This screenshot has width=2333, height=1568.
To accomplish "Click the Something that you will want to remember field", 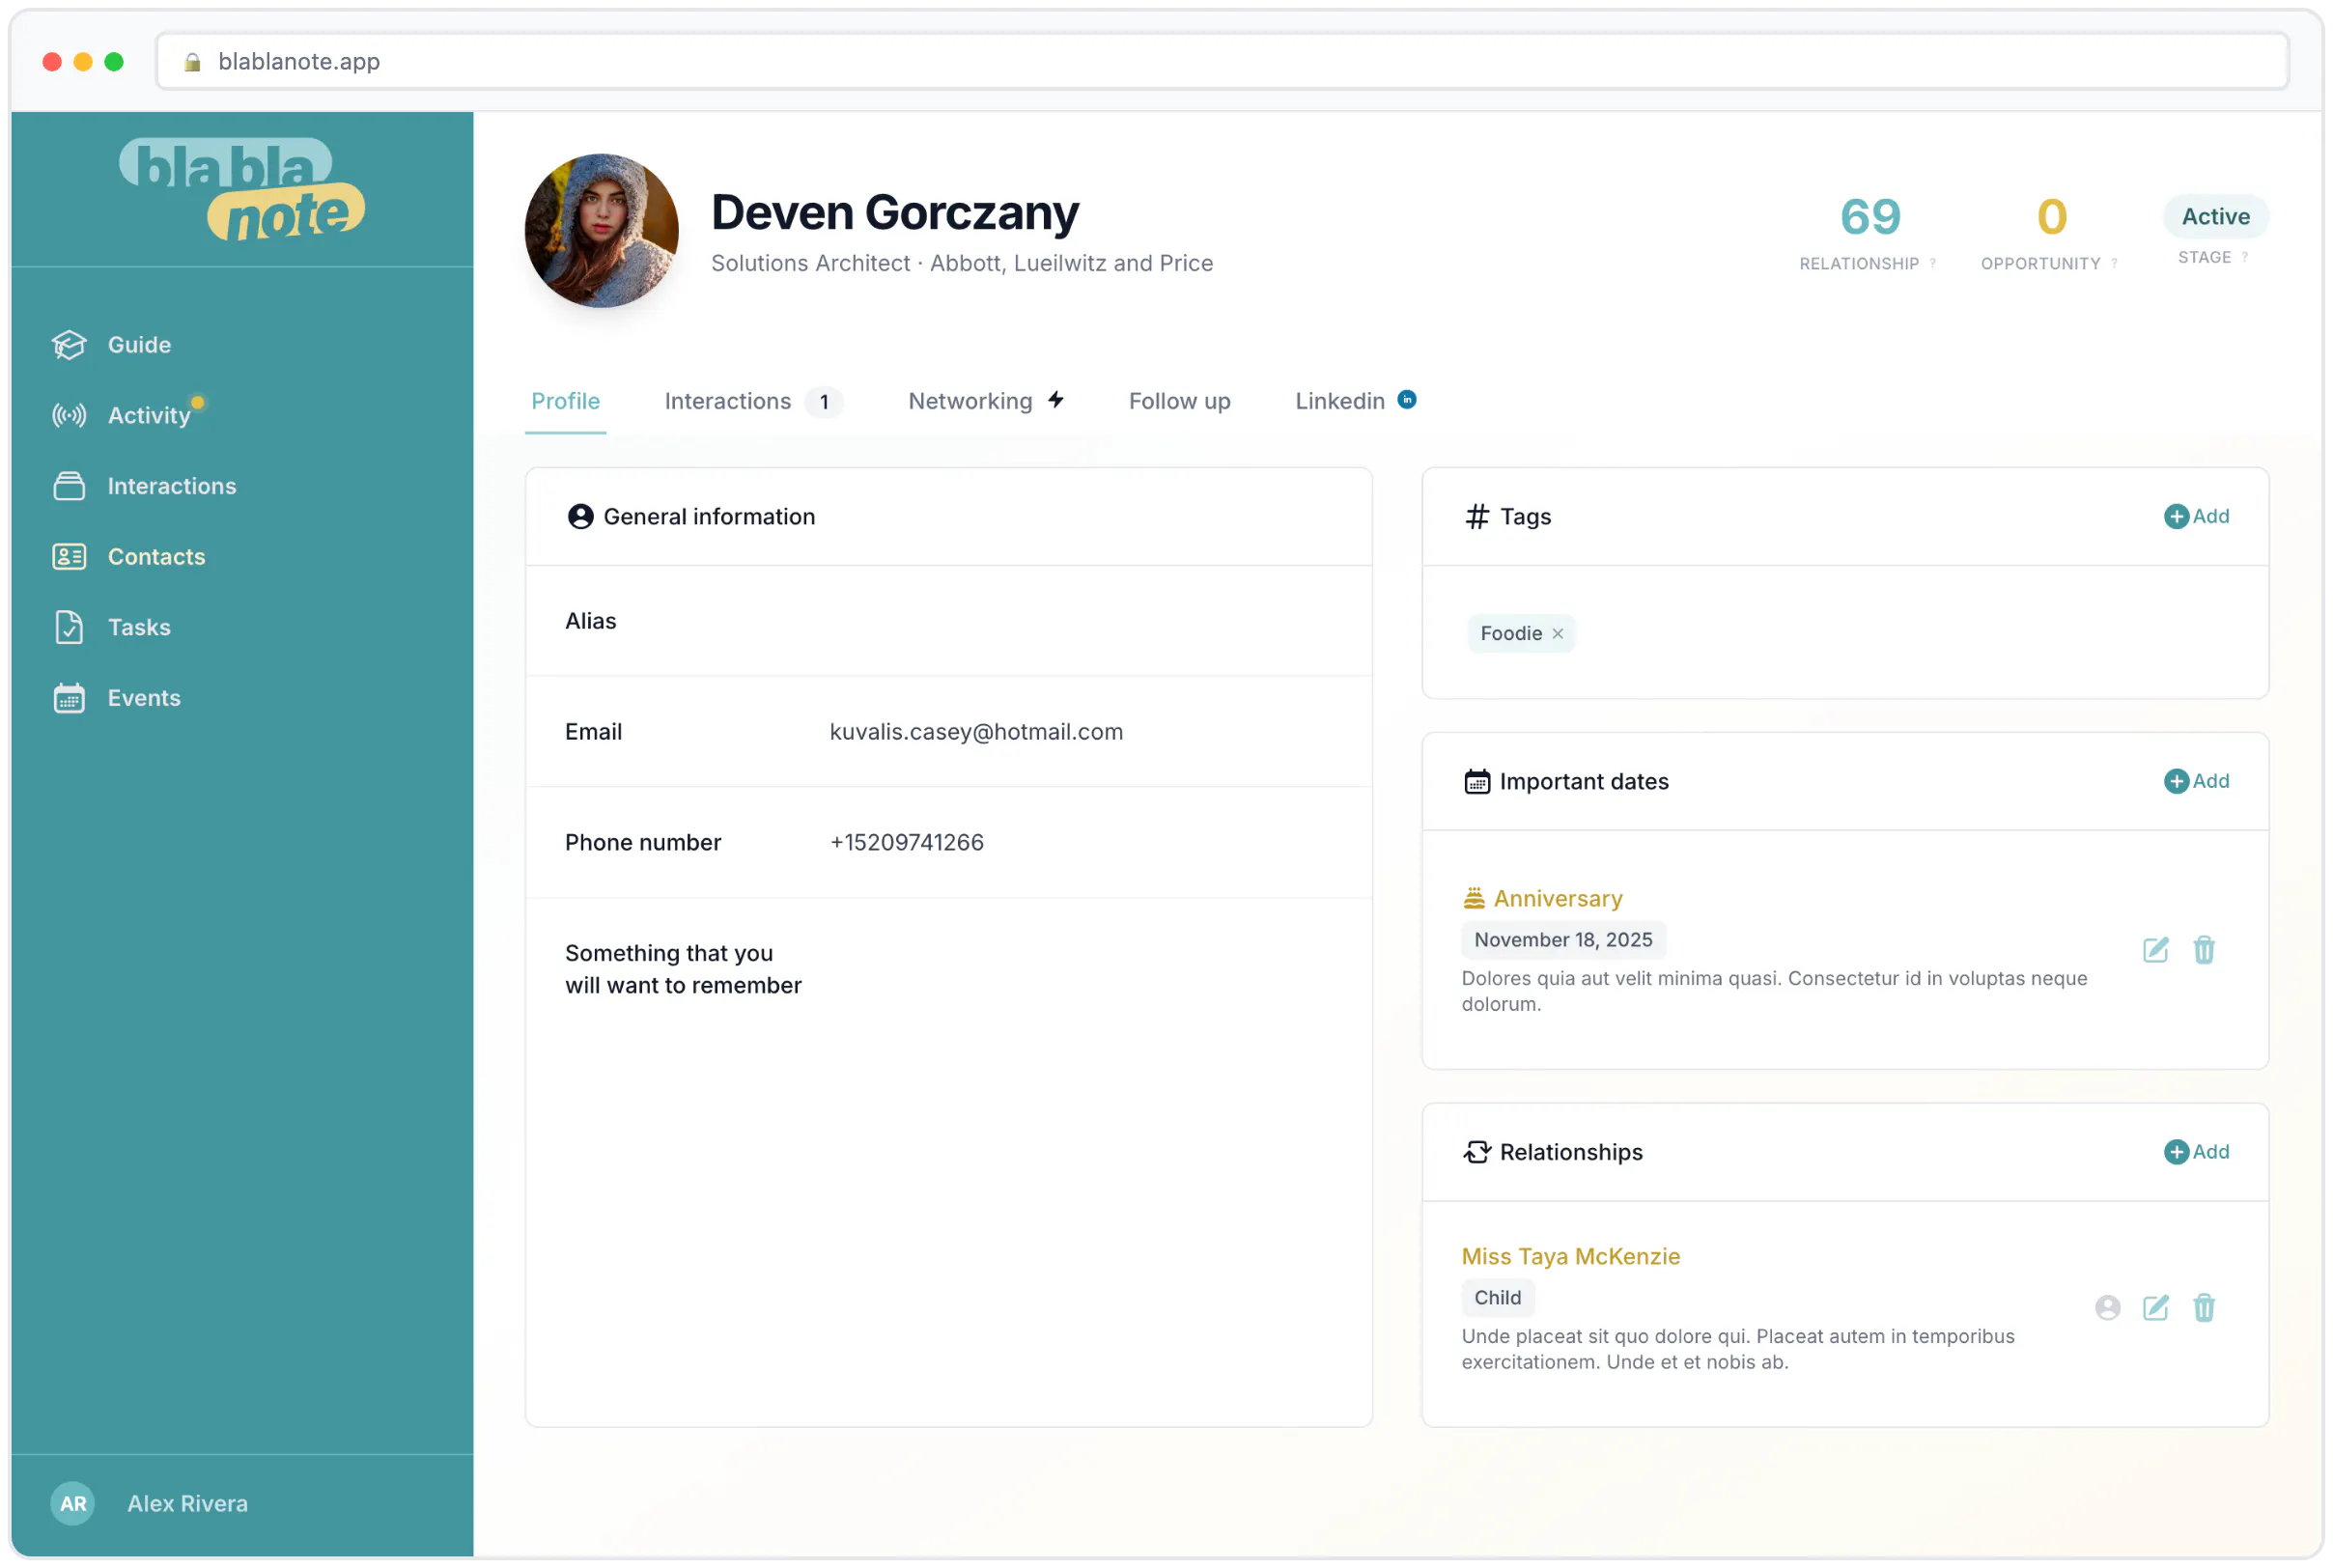I will 949,969.
